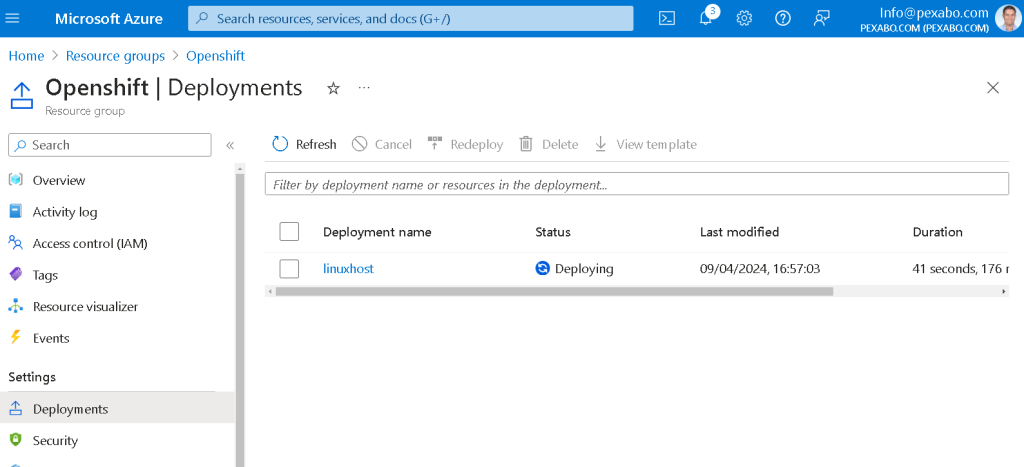
Task: Sort by Status column header
Action: click(552, 232)
